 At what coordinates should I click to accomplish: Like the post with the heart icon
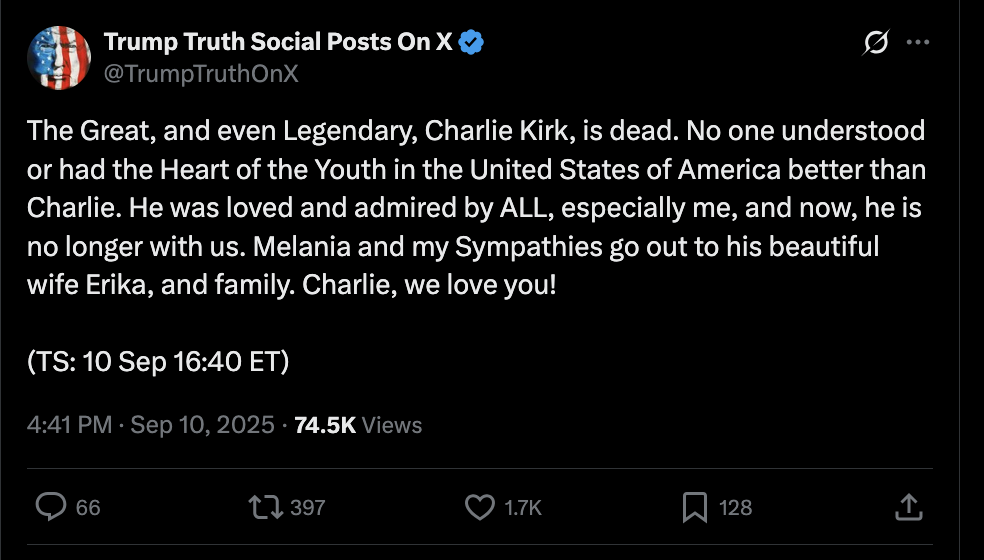481,507
